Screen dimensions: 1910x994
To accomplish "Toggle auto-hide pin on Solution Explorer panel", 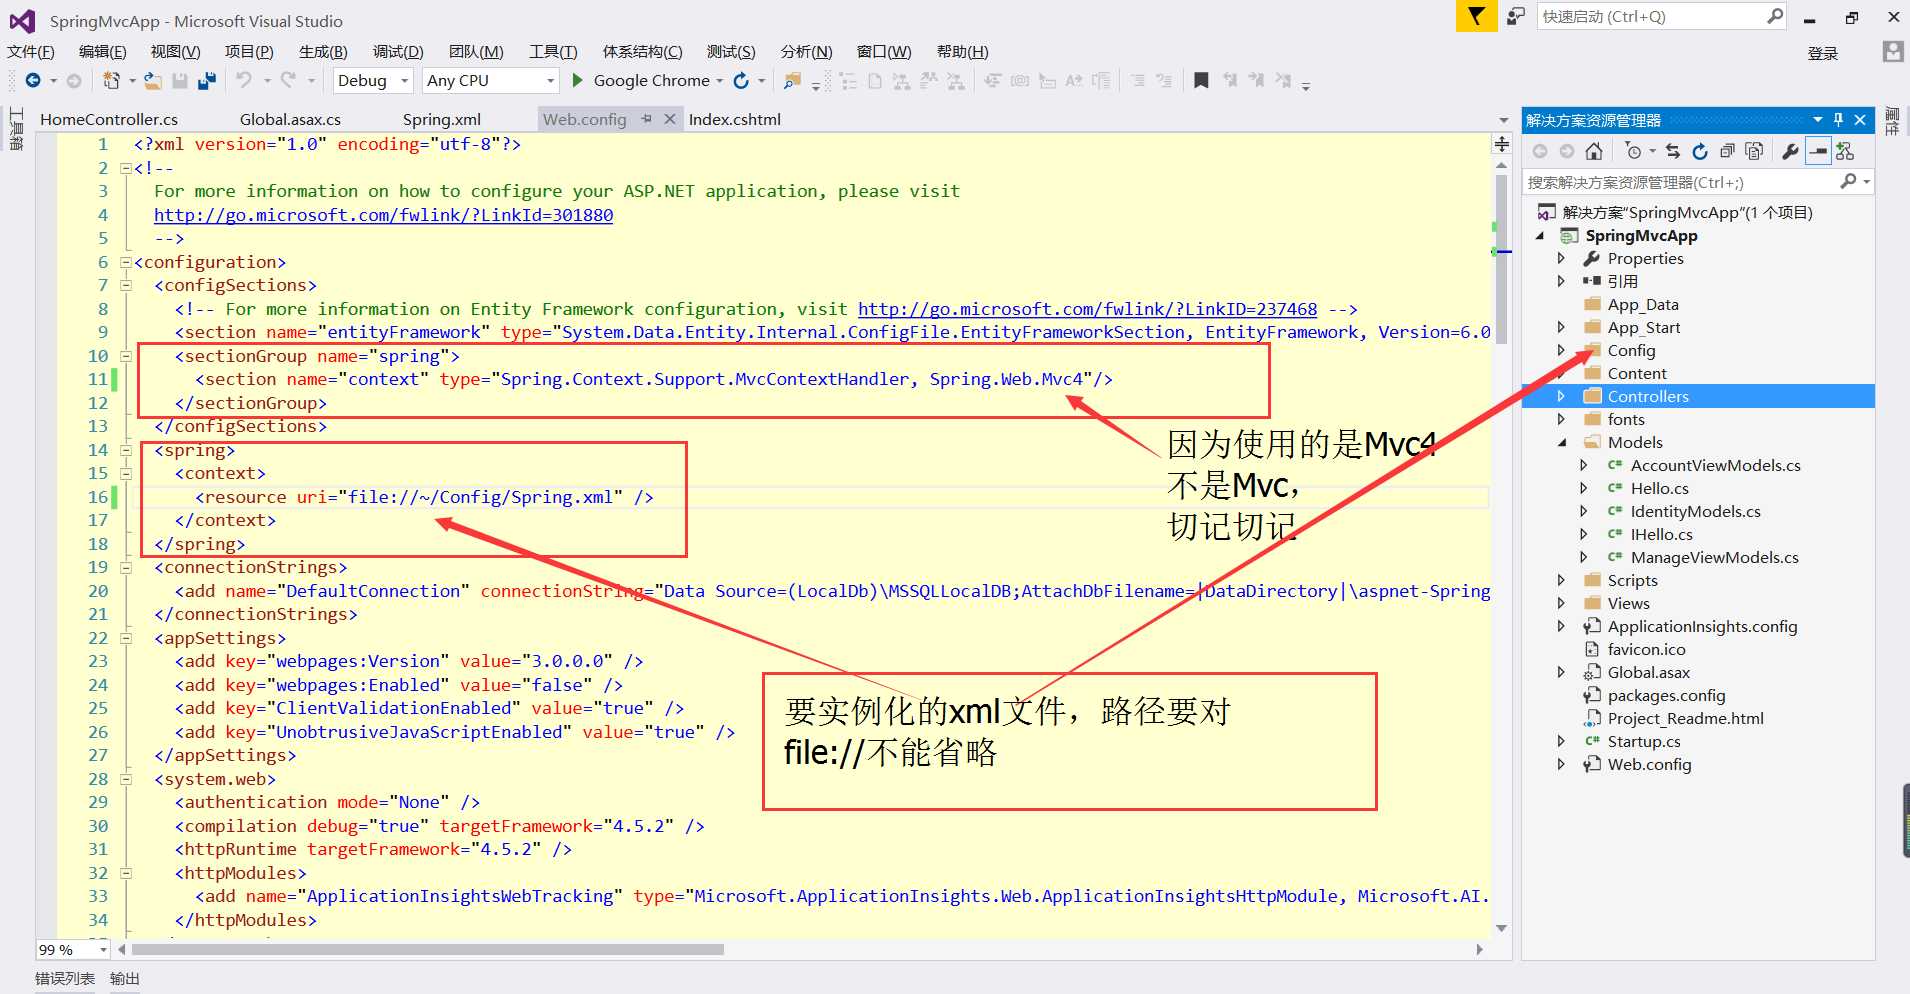I will (x=1838, y=120).
